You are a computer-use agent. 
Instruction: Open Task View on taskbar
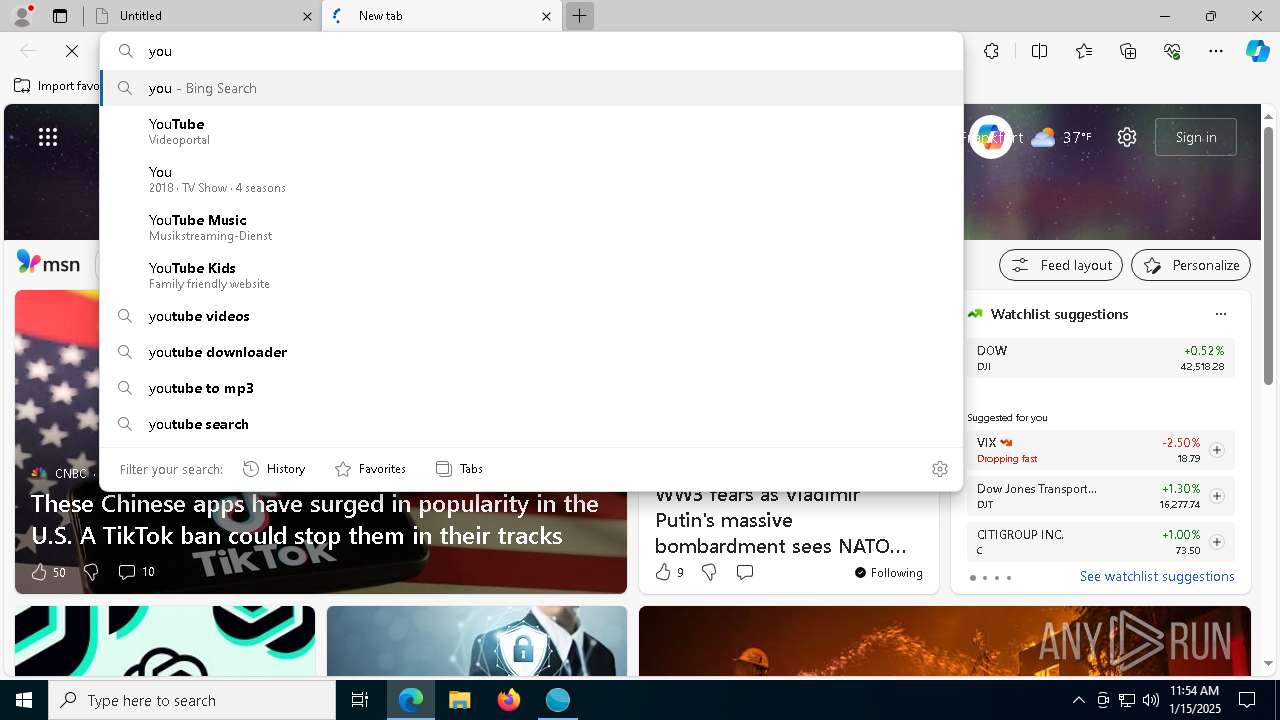point(360,700)
